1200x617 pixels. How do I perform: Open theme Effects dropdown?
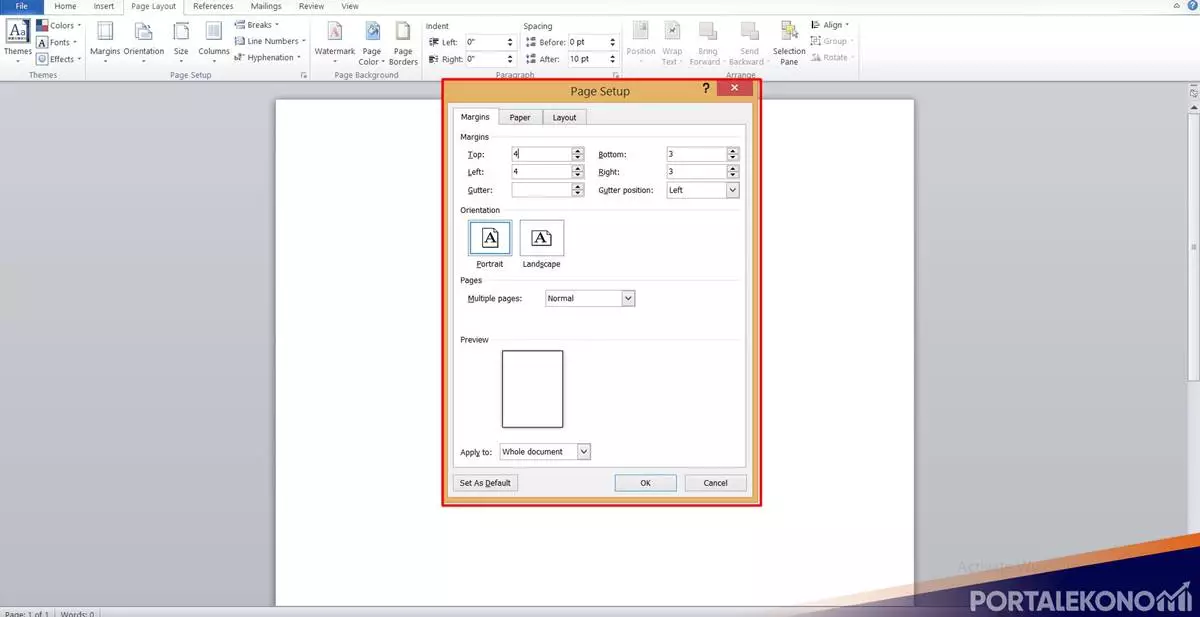point(58,59)
